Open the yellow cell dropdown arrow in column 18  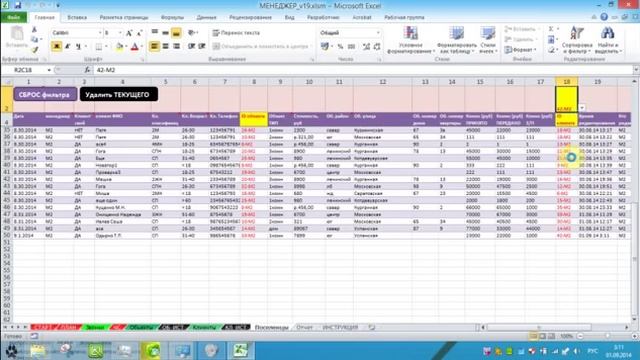(582, 108)
